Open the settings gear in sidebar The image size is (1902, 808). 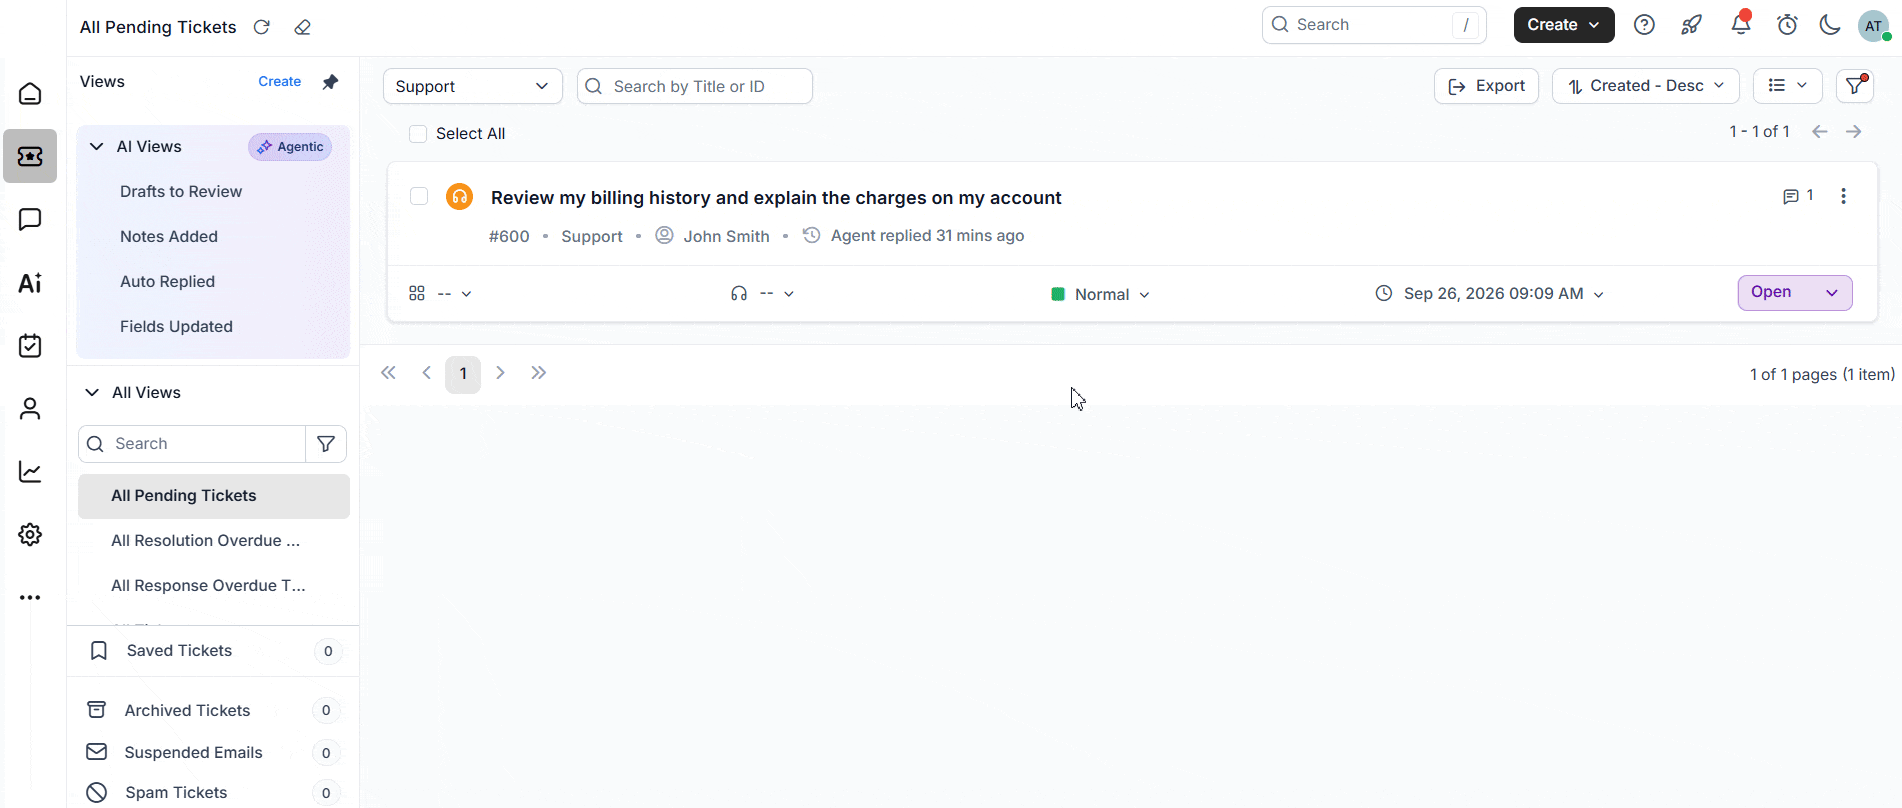(x=30, y=535)
